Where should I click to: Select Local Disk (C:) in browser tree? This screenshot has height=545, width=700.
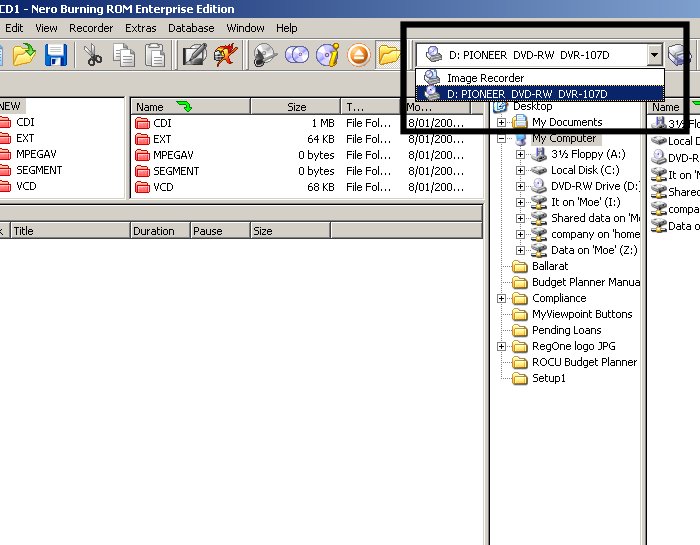point(585,170)
